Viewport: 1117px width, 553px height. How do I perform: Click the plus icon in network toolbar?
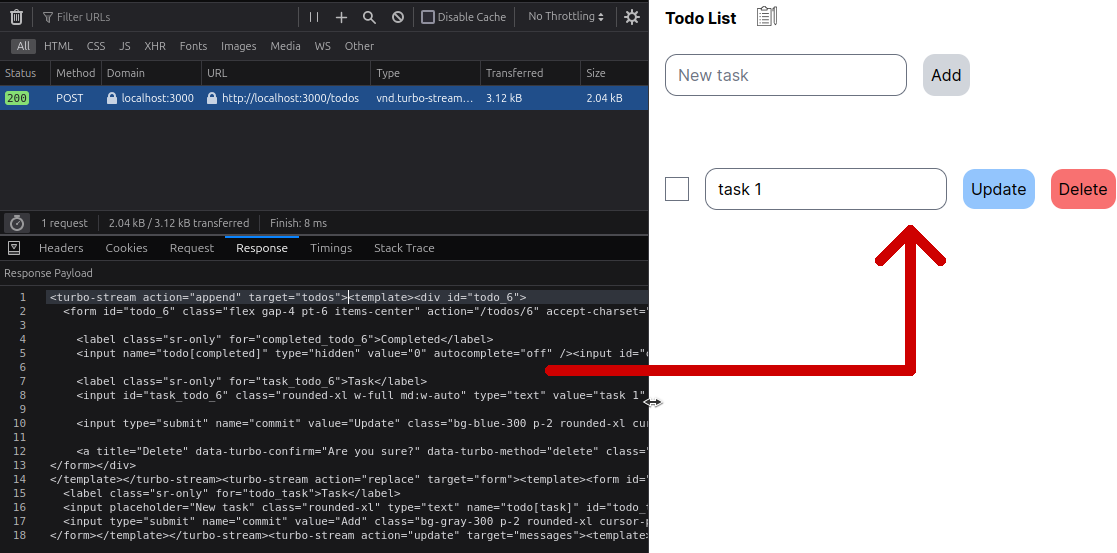[341, 17]
